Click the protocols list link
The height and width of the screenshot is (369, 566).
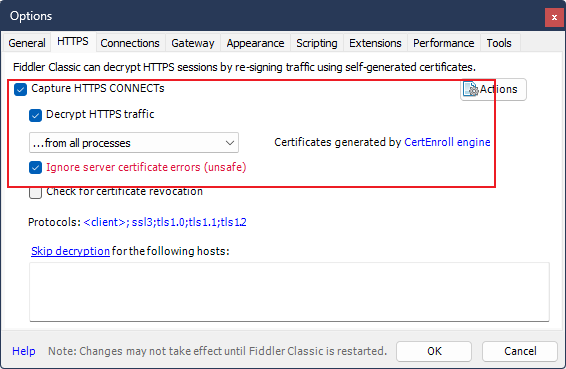pyautogui.click(x=165, y=222)
